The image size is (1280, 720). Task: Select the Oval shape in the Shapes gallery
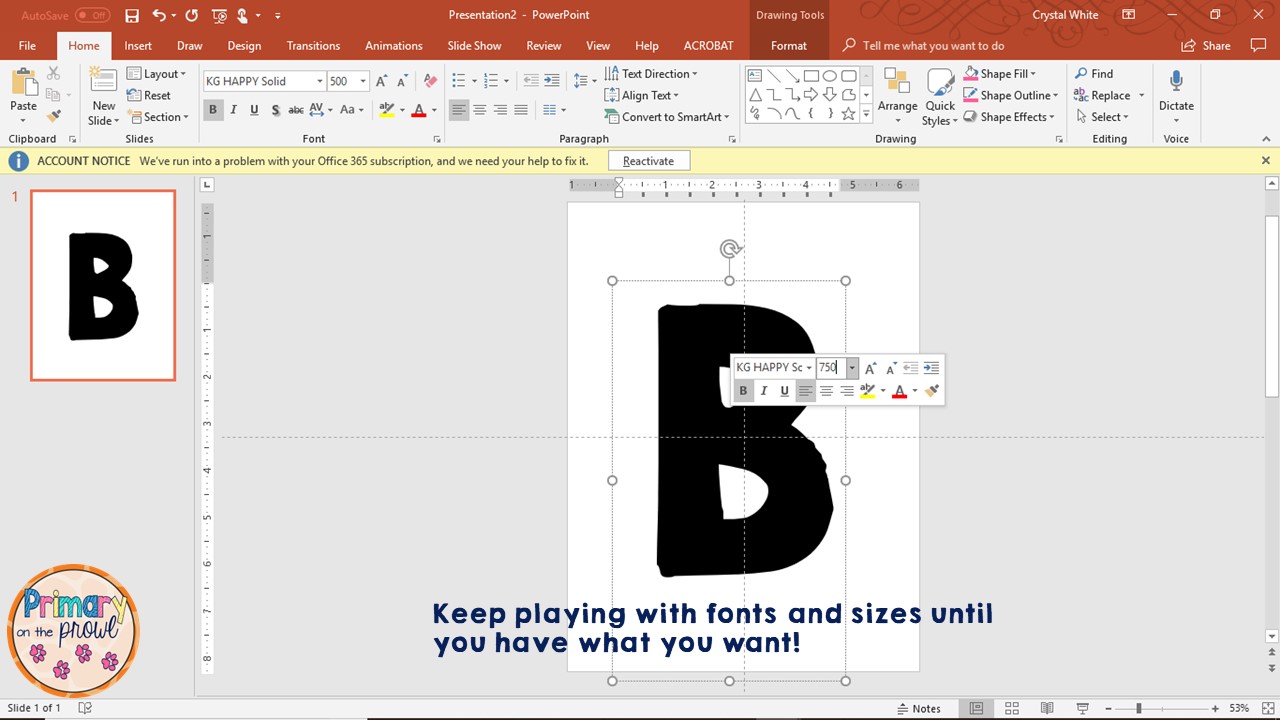pyautogui.click(x=828, y=74)
